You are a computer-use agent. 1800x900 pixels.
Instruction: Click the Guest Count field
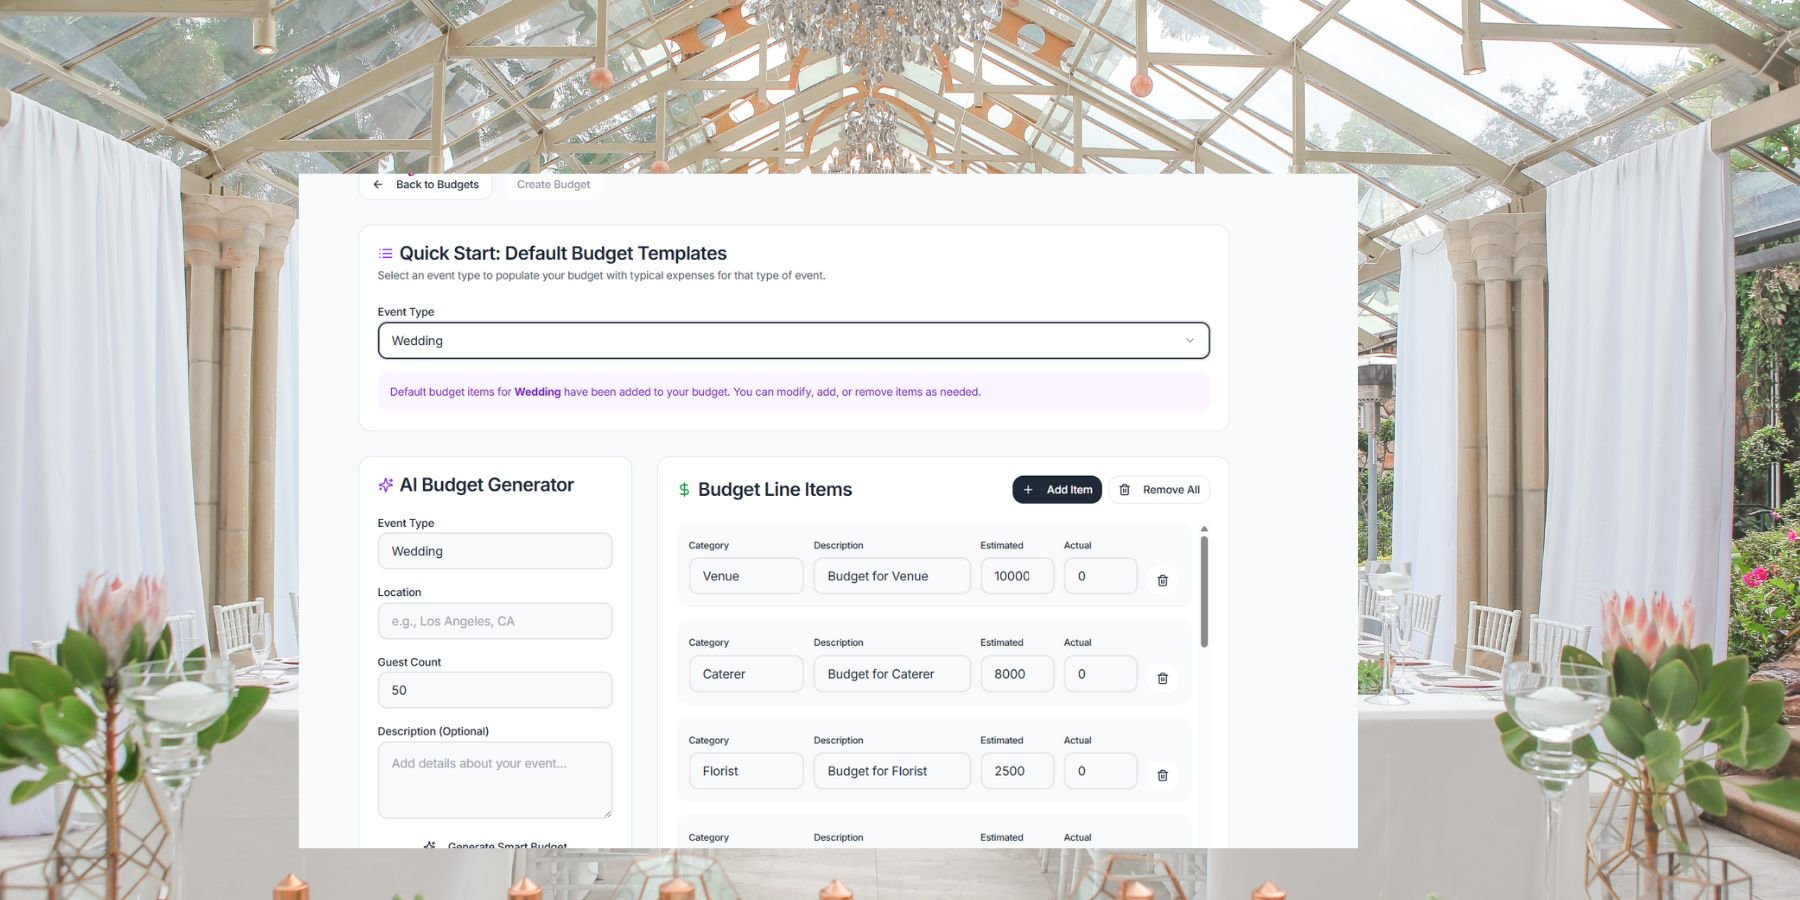tap(494, 690)
